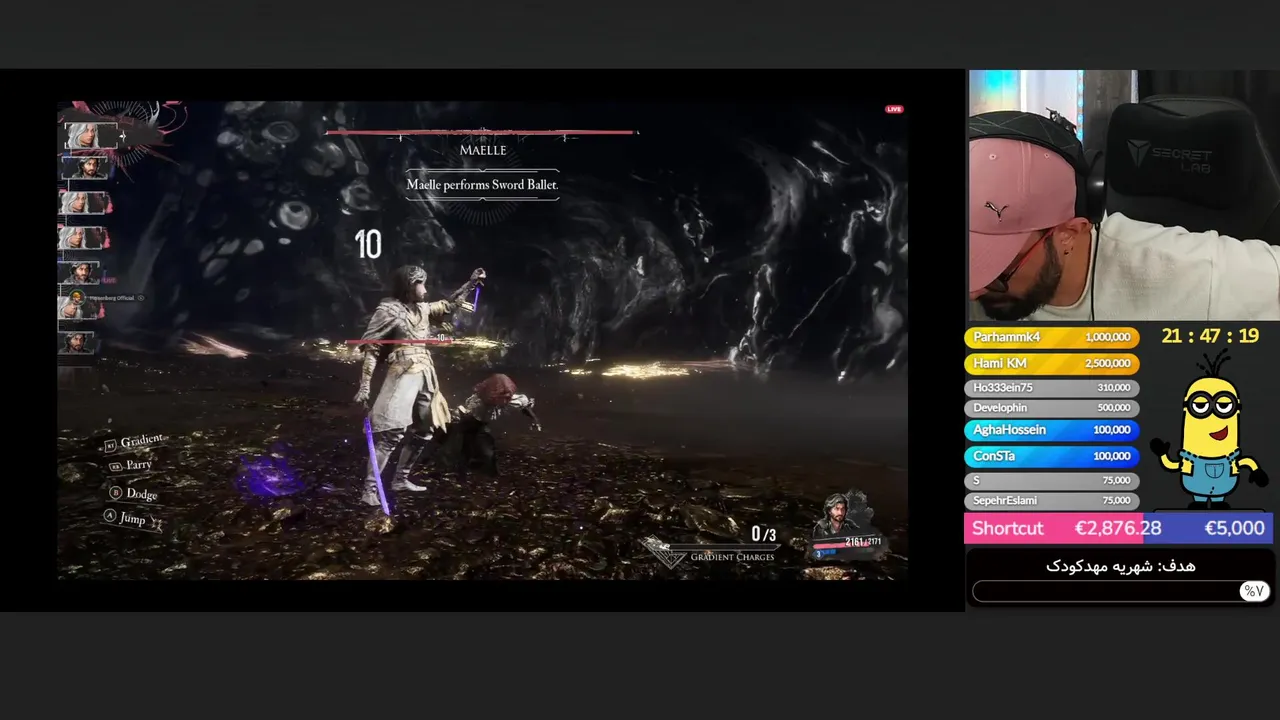The height and width of the screenshot is (720, 1280).
Task: Click the Gradient Charges emblem icon
Action: [x=662, y=552]
